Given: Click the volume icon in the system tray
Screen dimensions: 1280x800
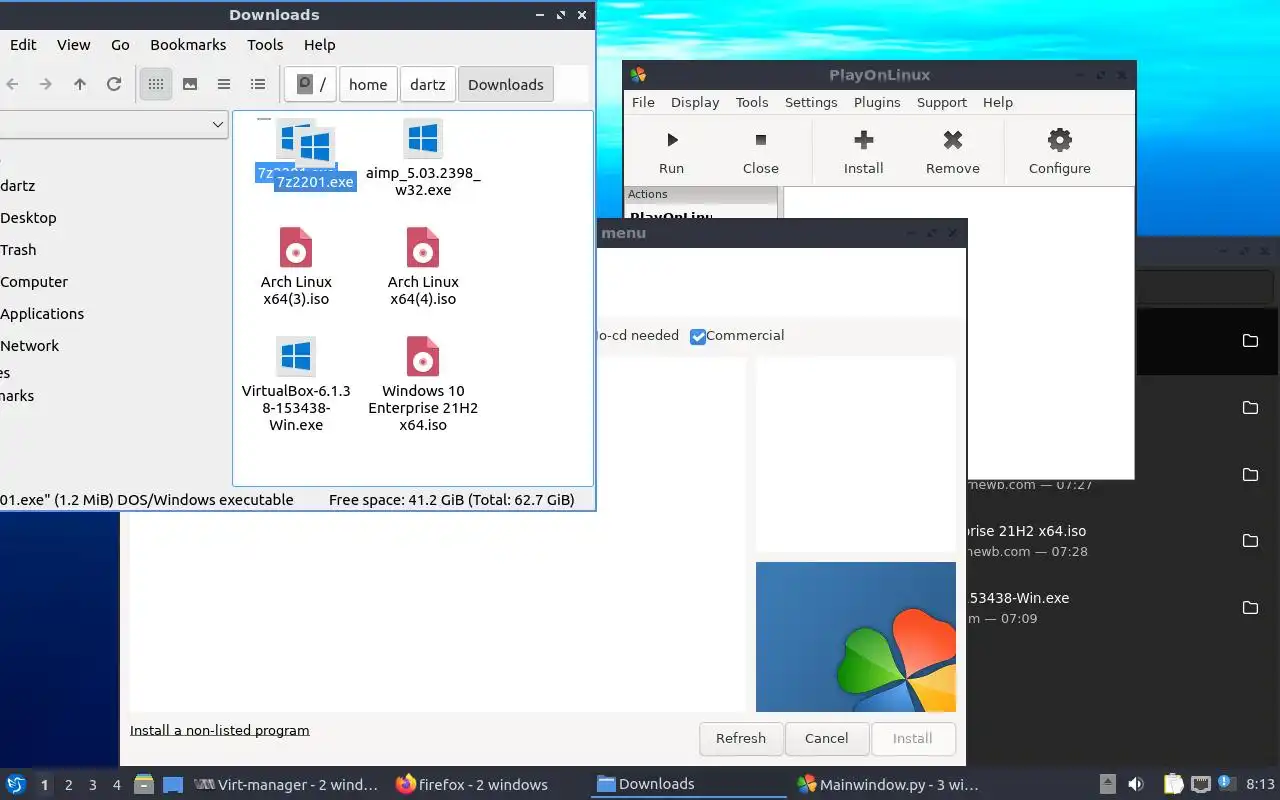Looking at the screenshot, I should [x=1136, y=785].
